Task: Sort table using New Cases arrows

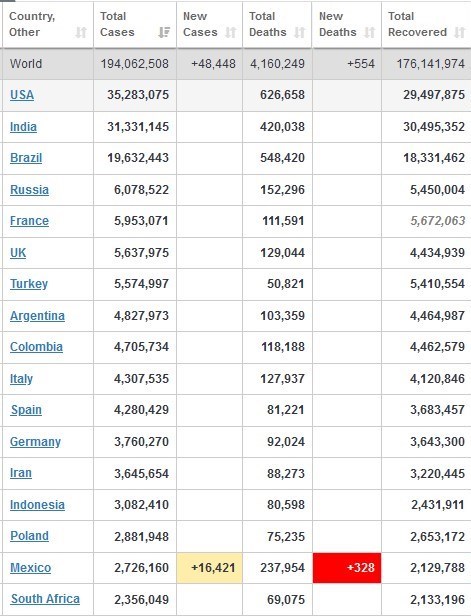Action: [231, 32]
